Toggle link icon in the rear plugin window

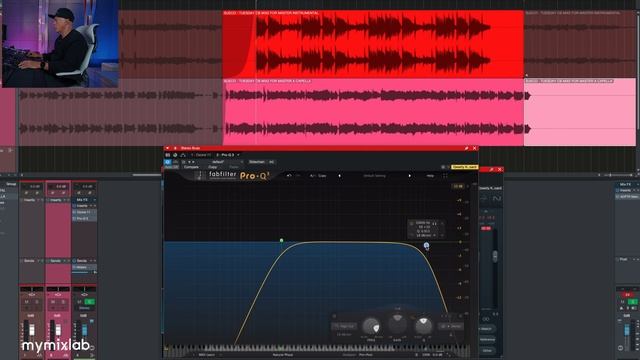click(486, 319)
